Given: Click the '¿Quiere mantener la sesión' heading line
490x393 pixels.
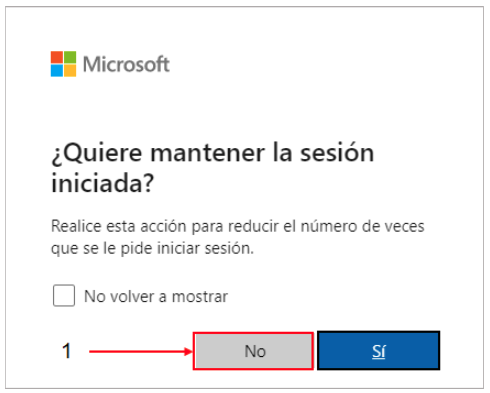Looking at the screenshot, I should point(213,153).
